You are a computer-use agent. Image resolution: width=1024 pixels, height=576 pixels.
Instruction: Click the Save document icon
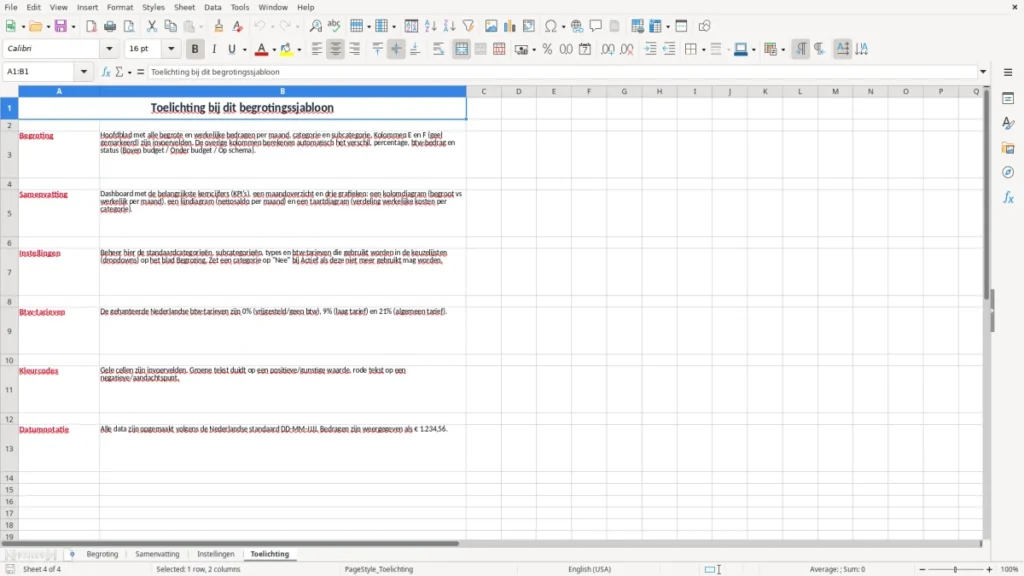(x=61, y=26)
